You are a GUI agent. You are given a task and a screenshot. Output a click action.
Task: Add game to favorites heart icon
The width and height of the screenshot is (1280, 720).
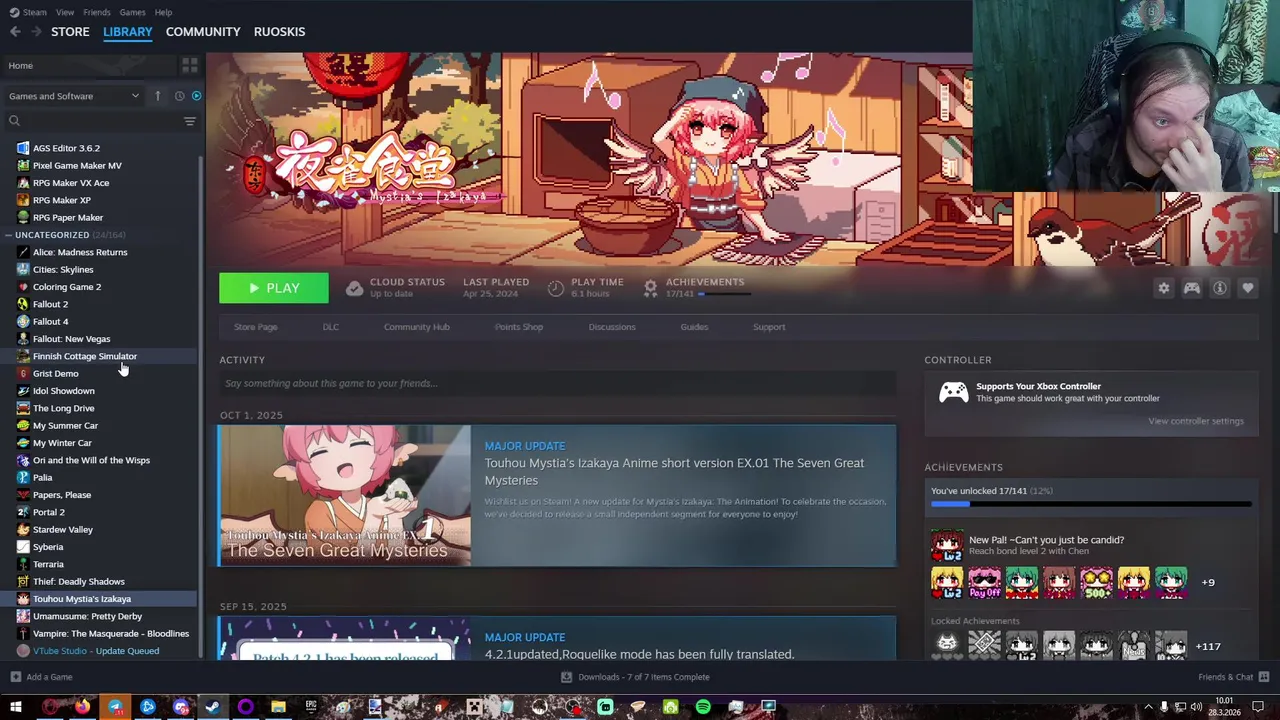(x=1248, y=288)
